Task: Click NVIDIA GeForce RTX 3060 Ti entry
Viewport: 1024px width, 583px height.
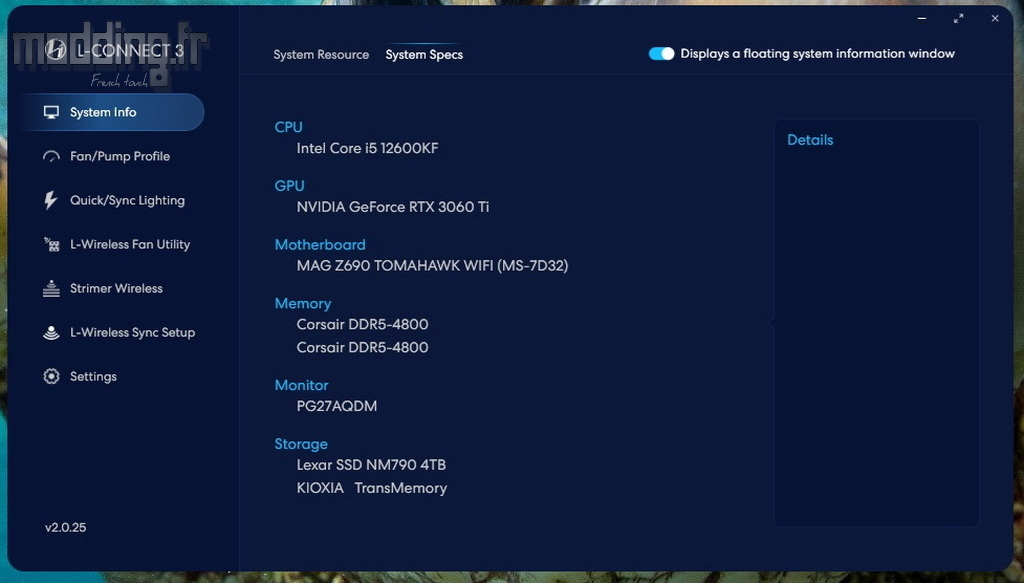Action: click(392, 207)
